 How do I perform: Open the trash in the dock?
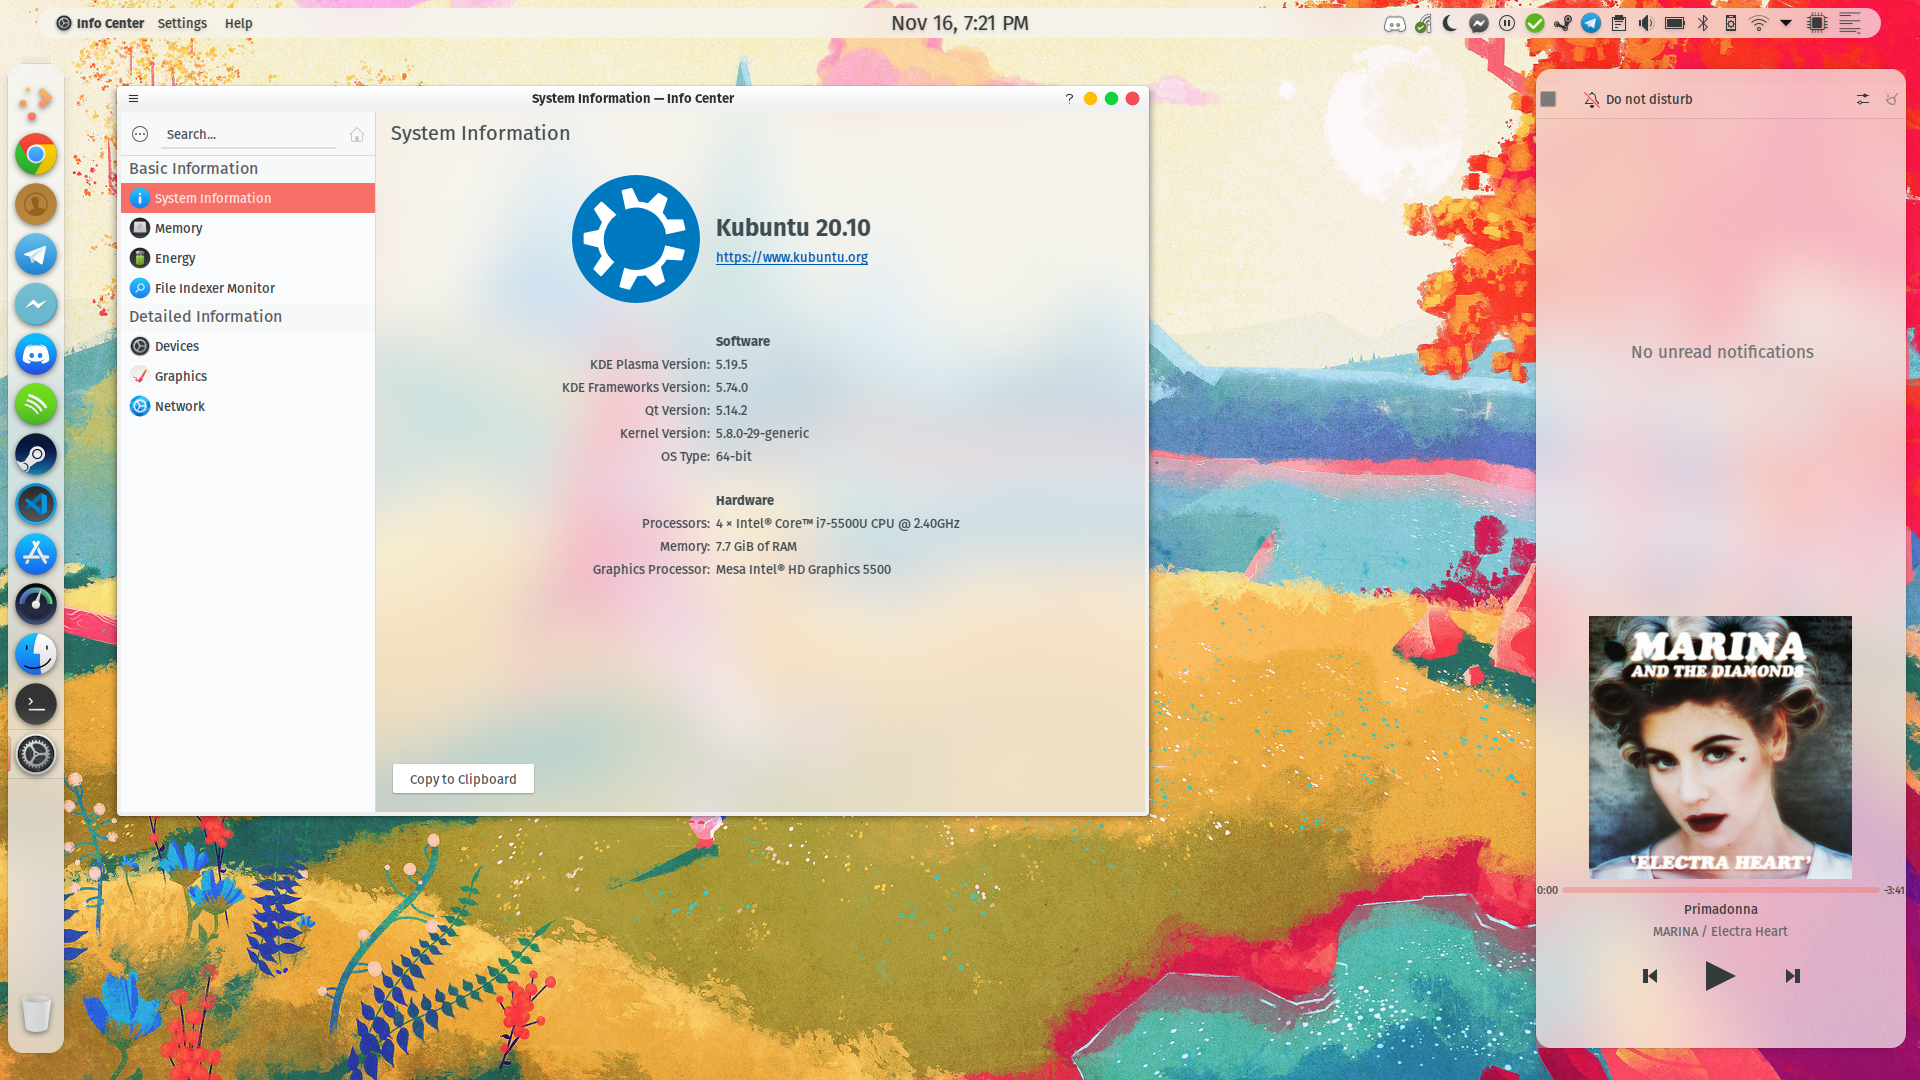click(x=36, y=1013)
